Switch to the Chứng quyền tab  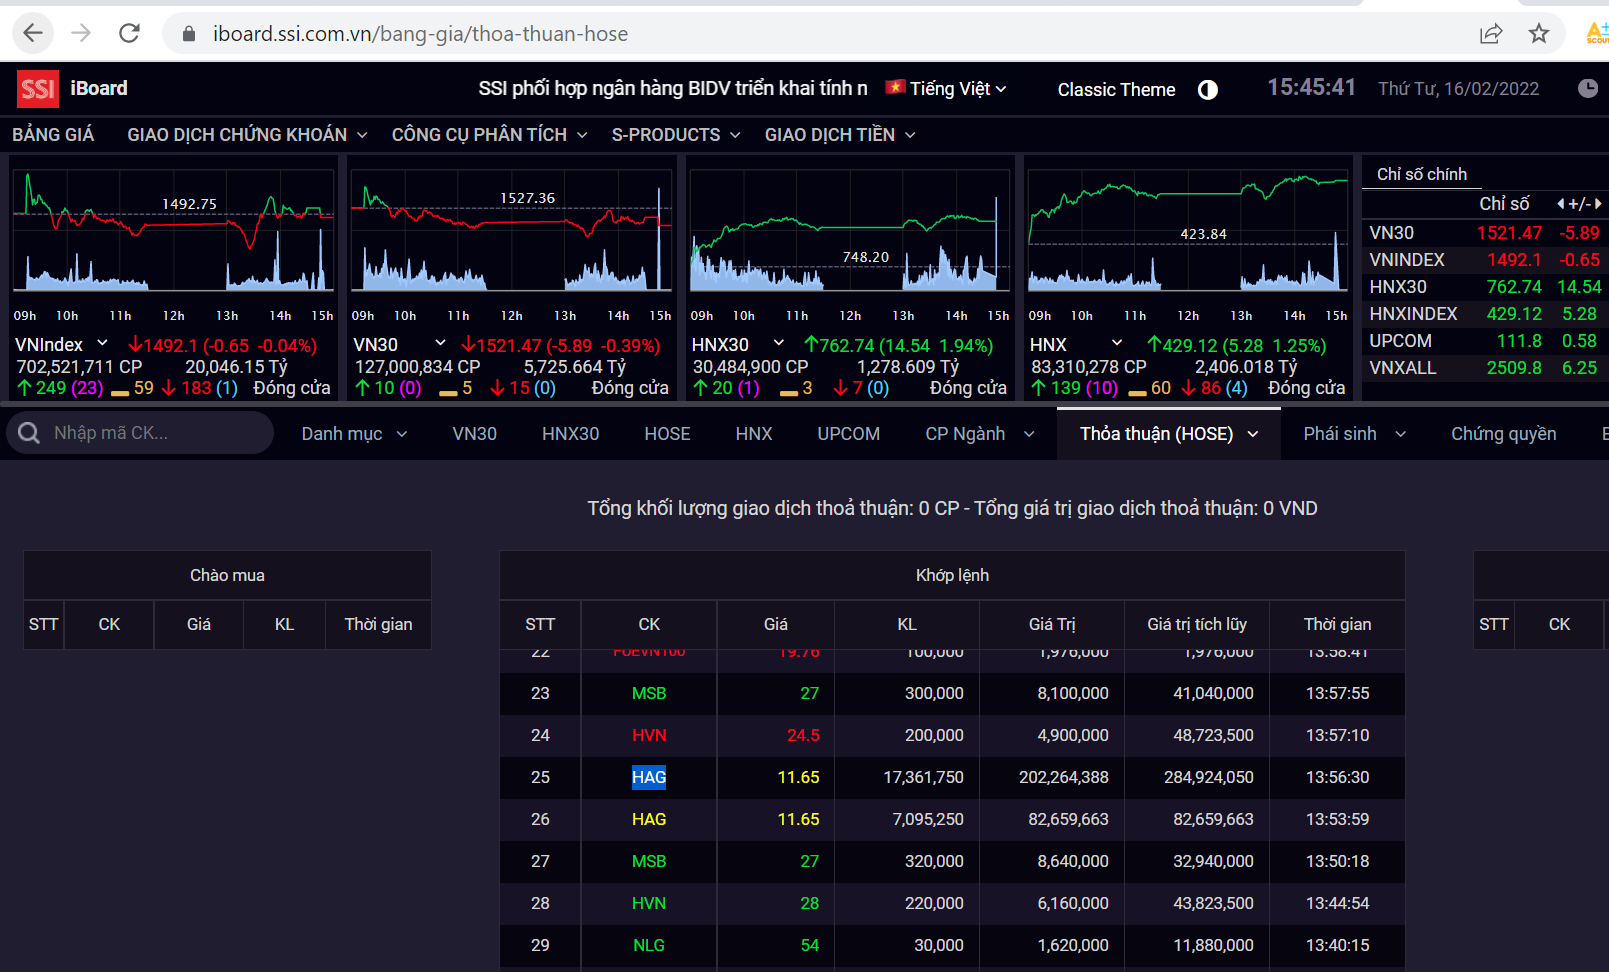pyautogui.click(x=1503, y=434)
